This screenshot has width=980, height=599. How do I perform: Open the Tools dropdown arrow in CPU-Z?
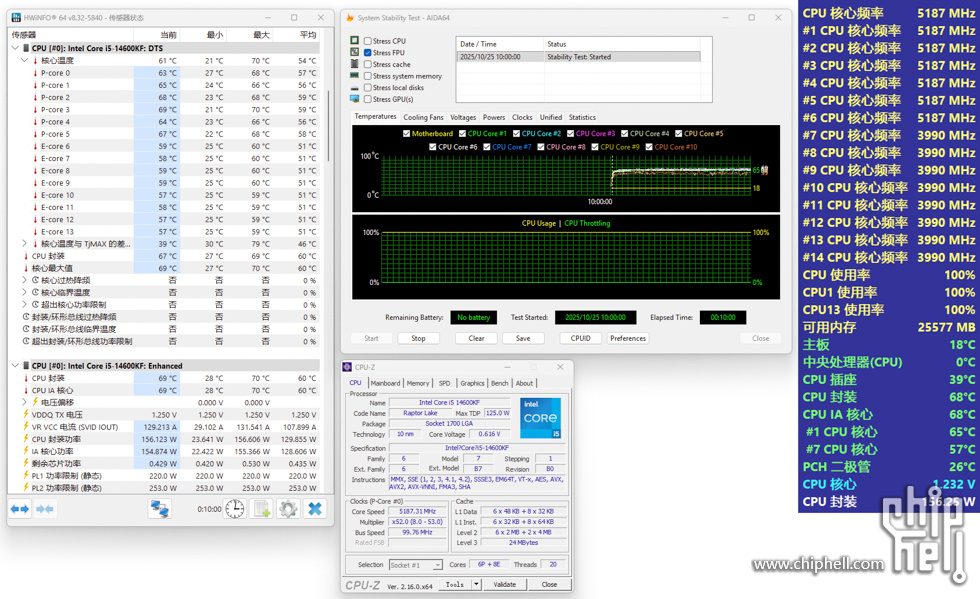click(476, 584)
